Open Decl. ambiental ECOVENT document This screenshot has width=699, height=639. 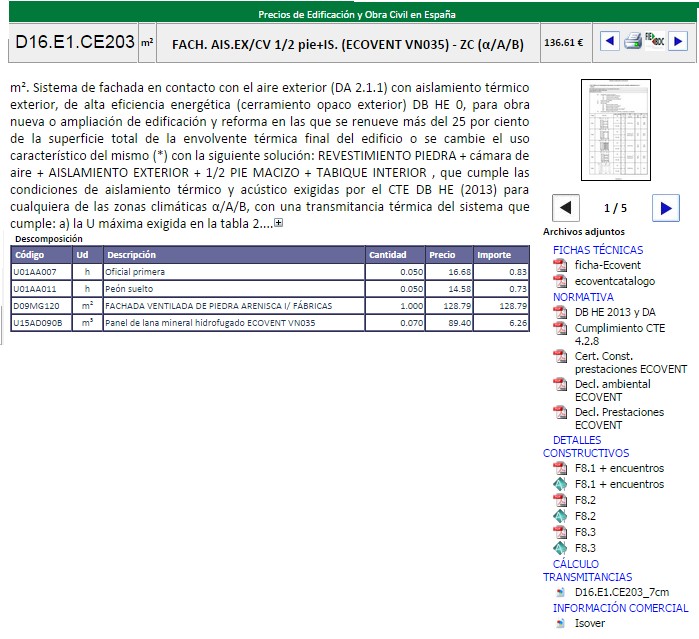613,391
